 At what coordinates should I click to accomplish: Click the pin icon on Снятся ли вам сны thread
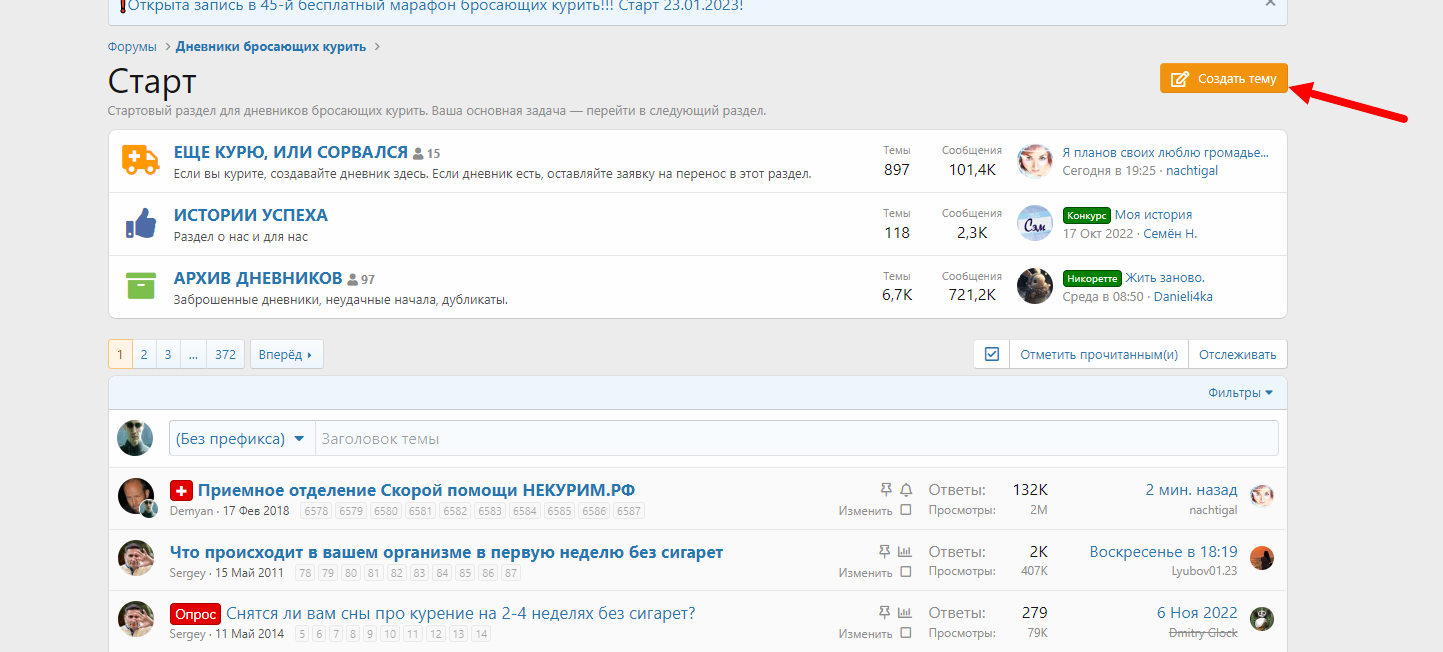[x=885, y=613]
